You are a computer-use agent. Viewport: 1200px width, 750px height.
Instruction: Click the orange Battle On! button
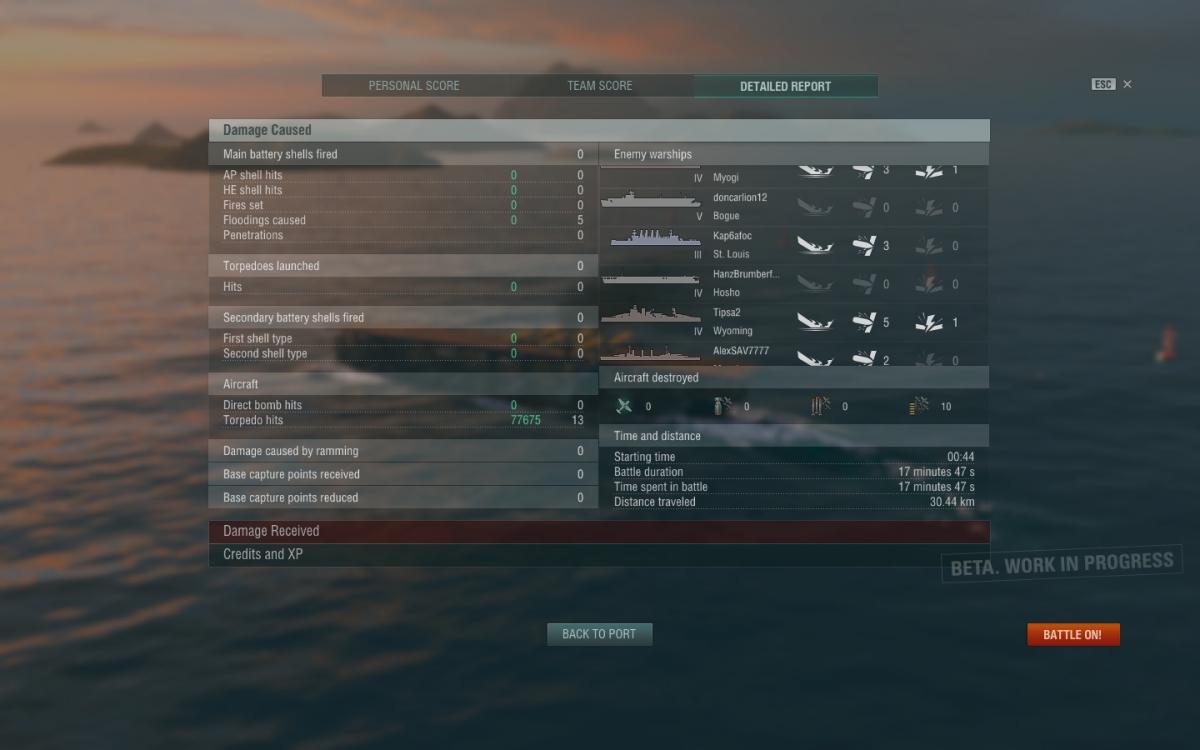[1073, 635]
